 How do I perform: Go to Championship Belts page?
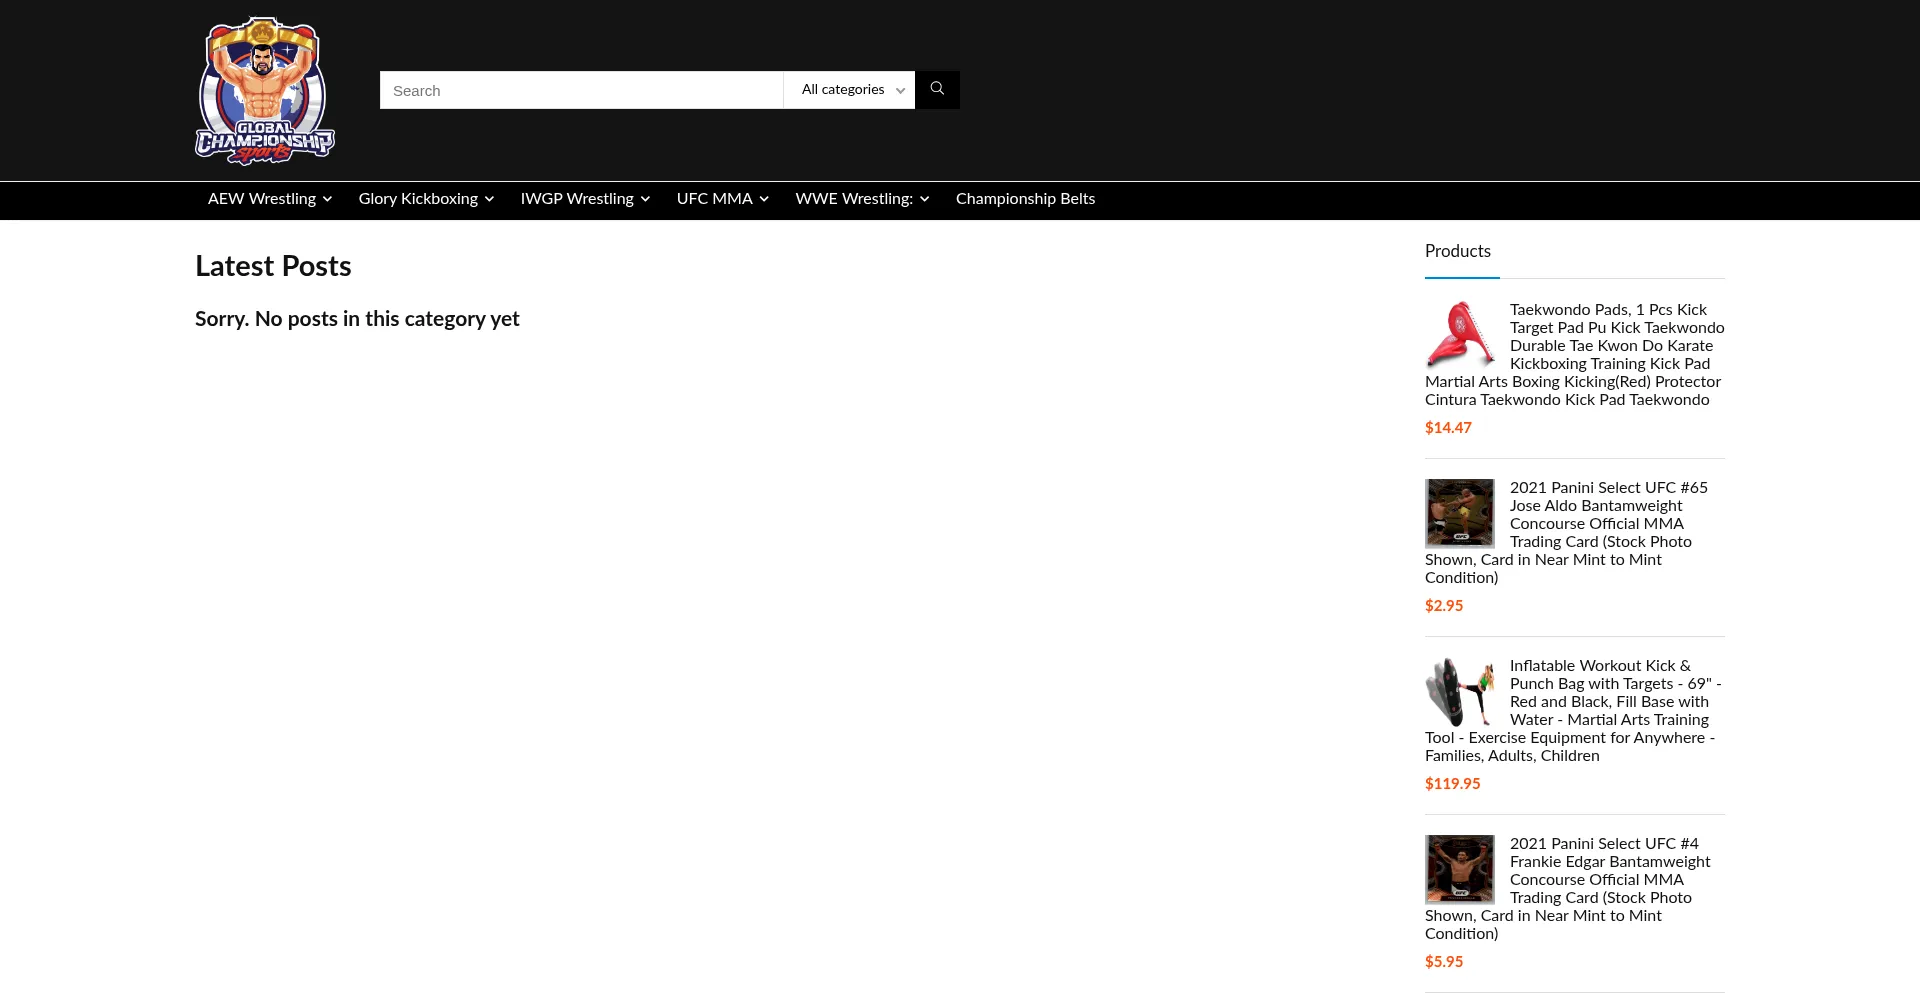tap(1025, 199)
